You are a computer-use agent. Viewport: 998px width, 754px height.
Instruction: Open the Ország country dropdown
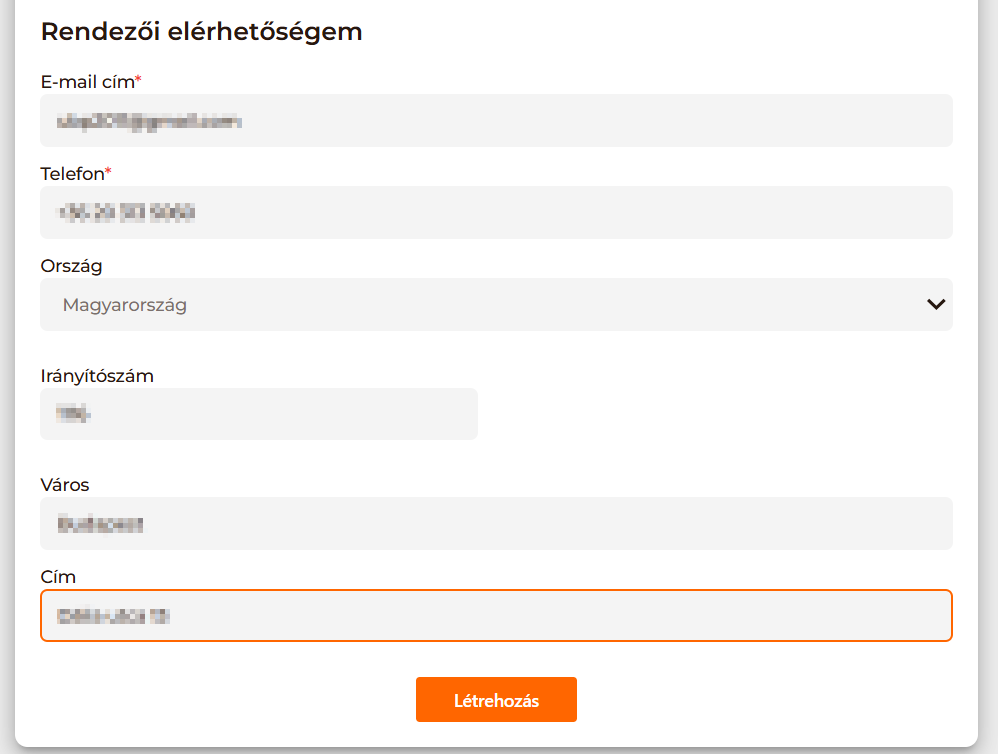point(496,305)
